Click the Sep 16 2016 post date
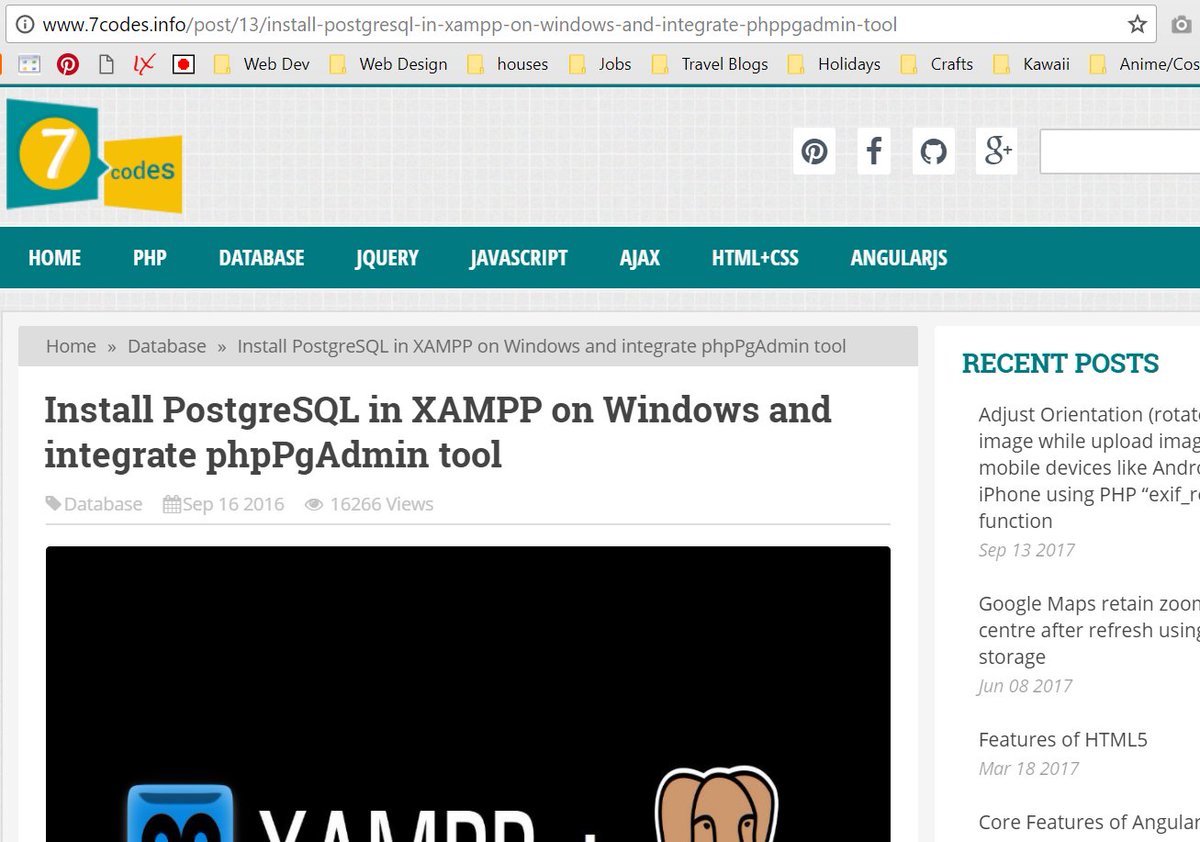Screen dimensions: 1200x842 [x=233, y=504]
